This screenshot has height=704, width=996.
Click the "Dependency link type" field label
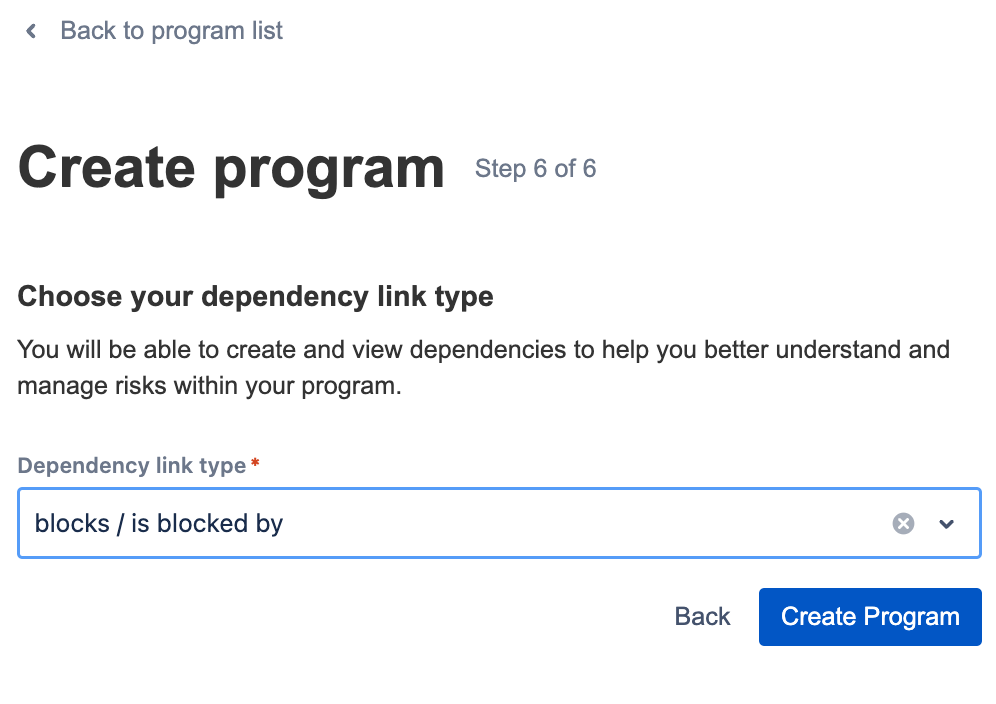coord(132,466)
